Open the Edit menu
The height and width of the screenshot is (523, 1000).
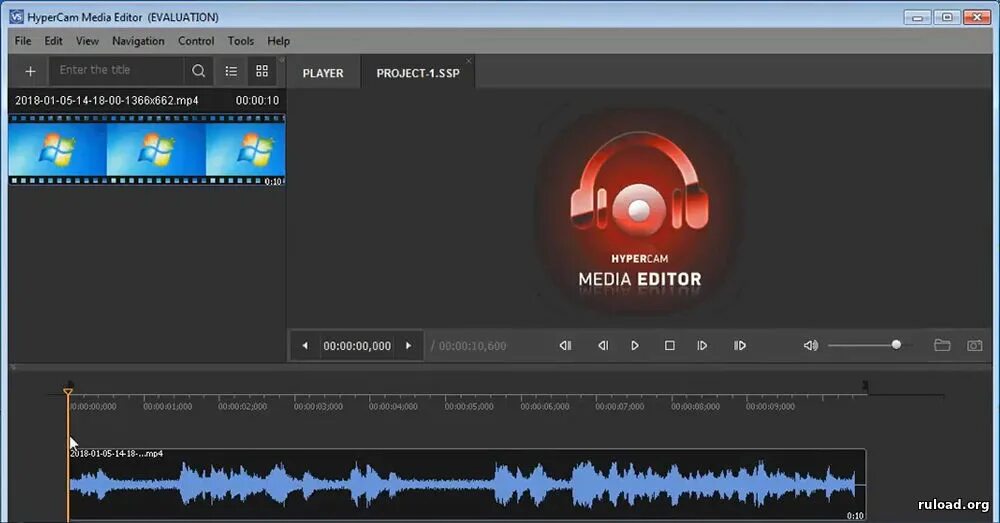pyautogui.click(x=53, y=41)
